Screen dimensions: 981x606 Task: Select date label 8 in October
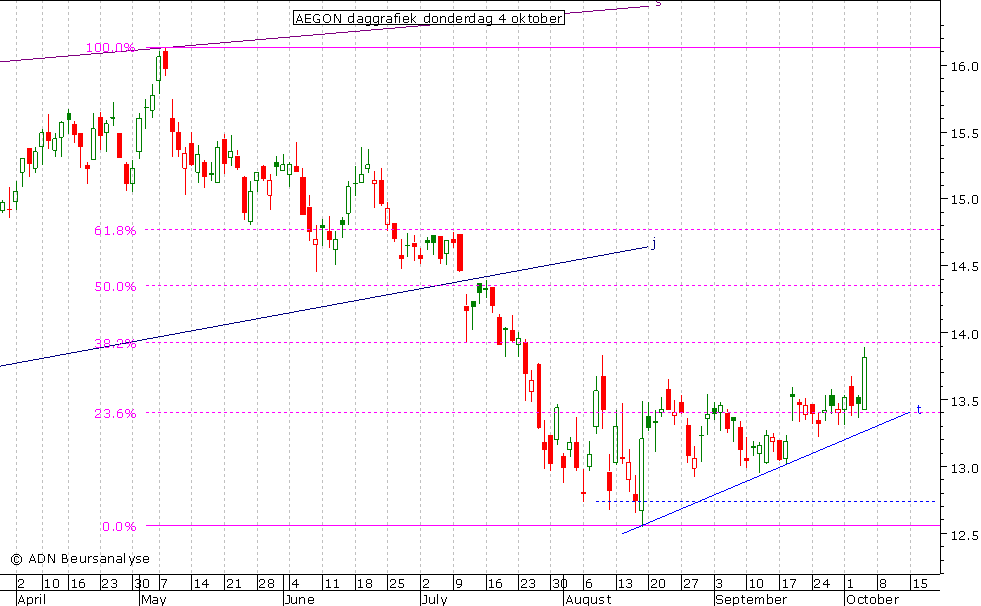point(882,583)
